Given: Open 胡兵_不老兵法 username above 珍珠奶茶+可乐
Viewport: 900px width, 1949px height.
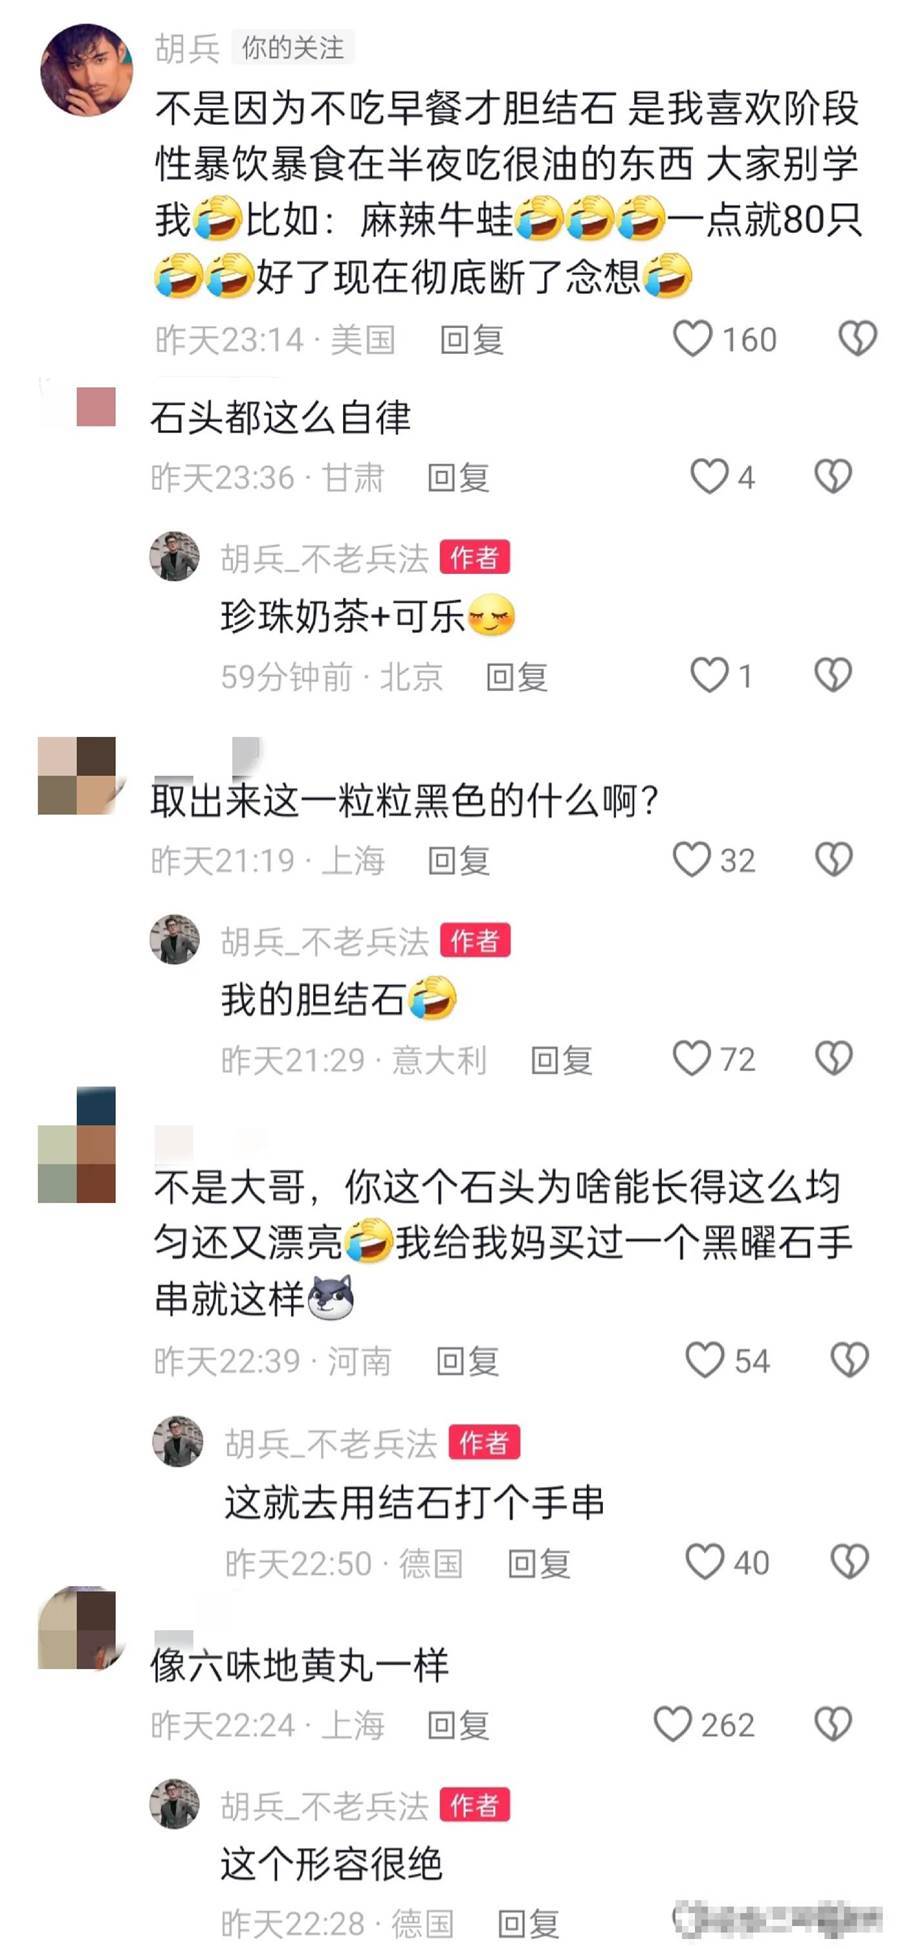Looking at the screenshot, I should [x=324, y=558].
